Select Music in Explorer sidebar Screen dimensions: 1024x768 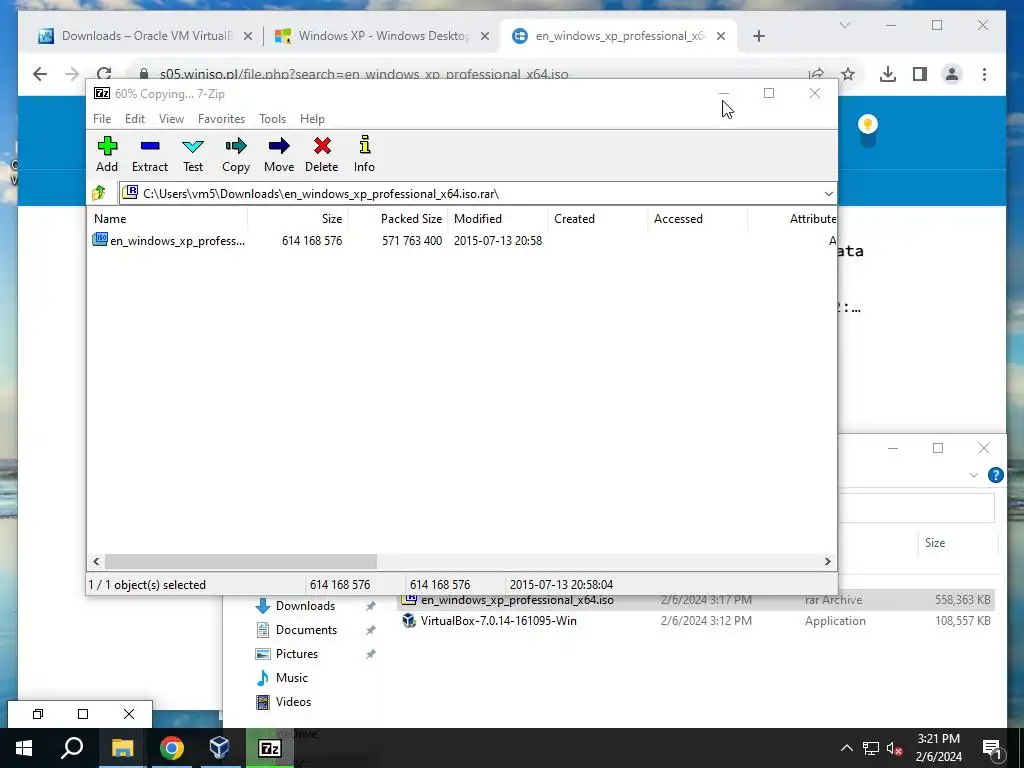[291, 678]
